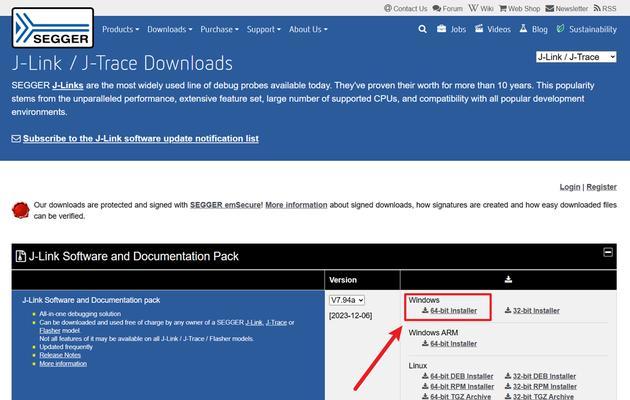Open More information about signed downloads
Screen dimensions: 630x400
[296, 205]
